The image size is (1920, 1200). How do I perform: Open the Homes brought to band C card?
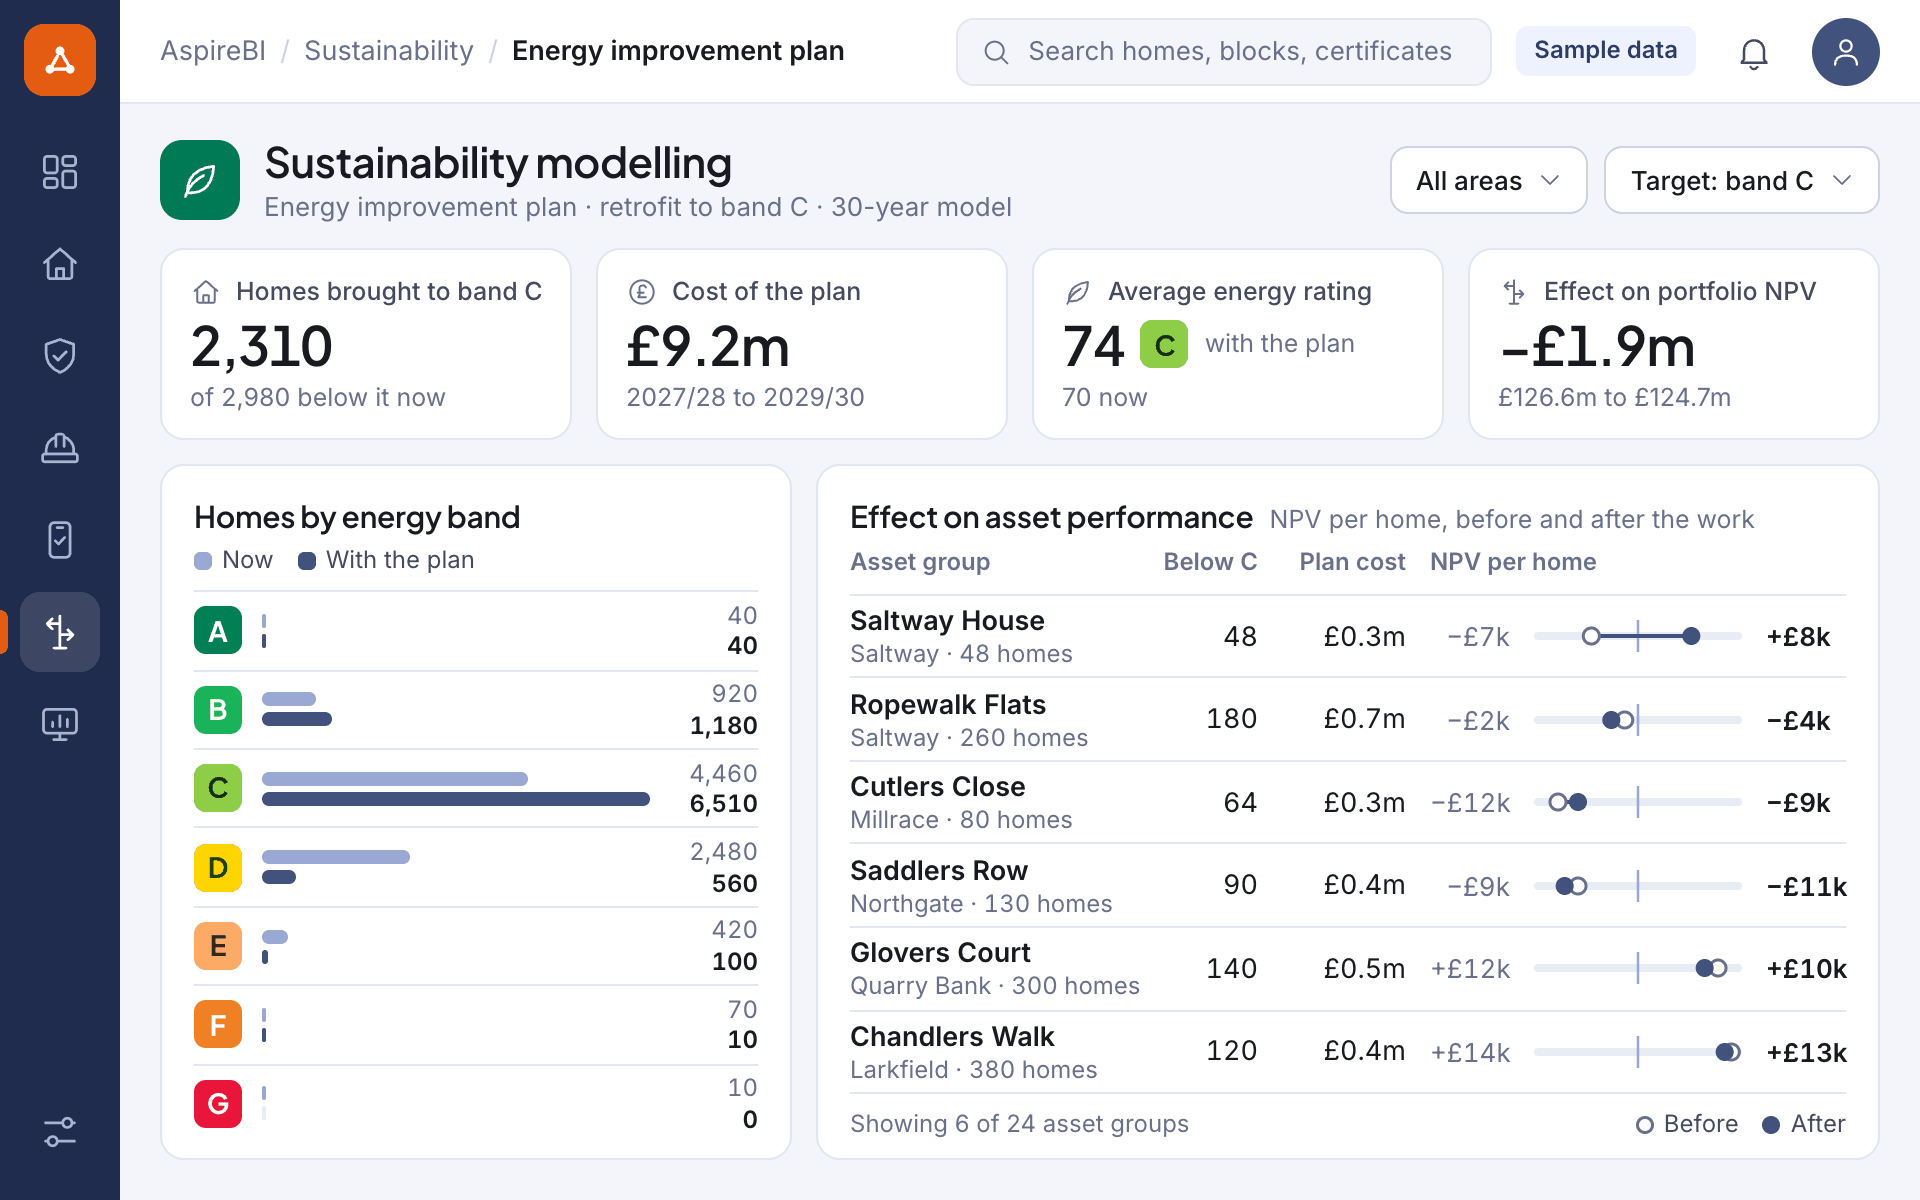(x=366, y=344)
